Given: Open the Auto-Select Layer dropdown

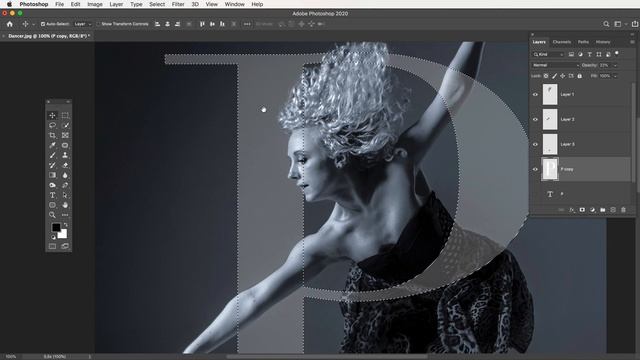Looking at the screenshot, I should (82, 24).
